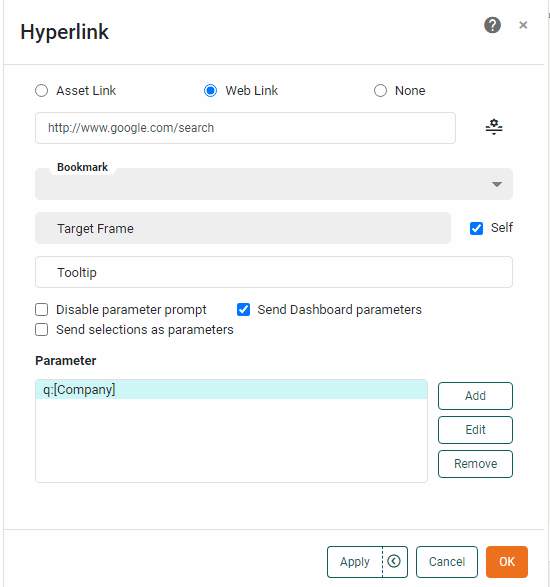Select the None radio button
550x587 pixels.
(380, 91)
